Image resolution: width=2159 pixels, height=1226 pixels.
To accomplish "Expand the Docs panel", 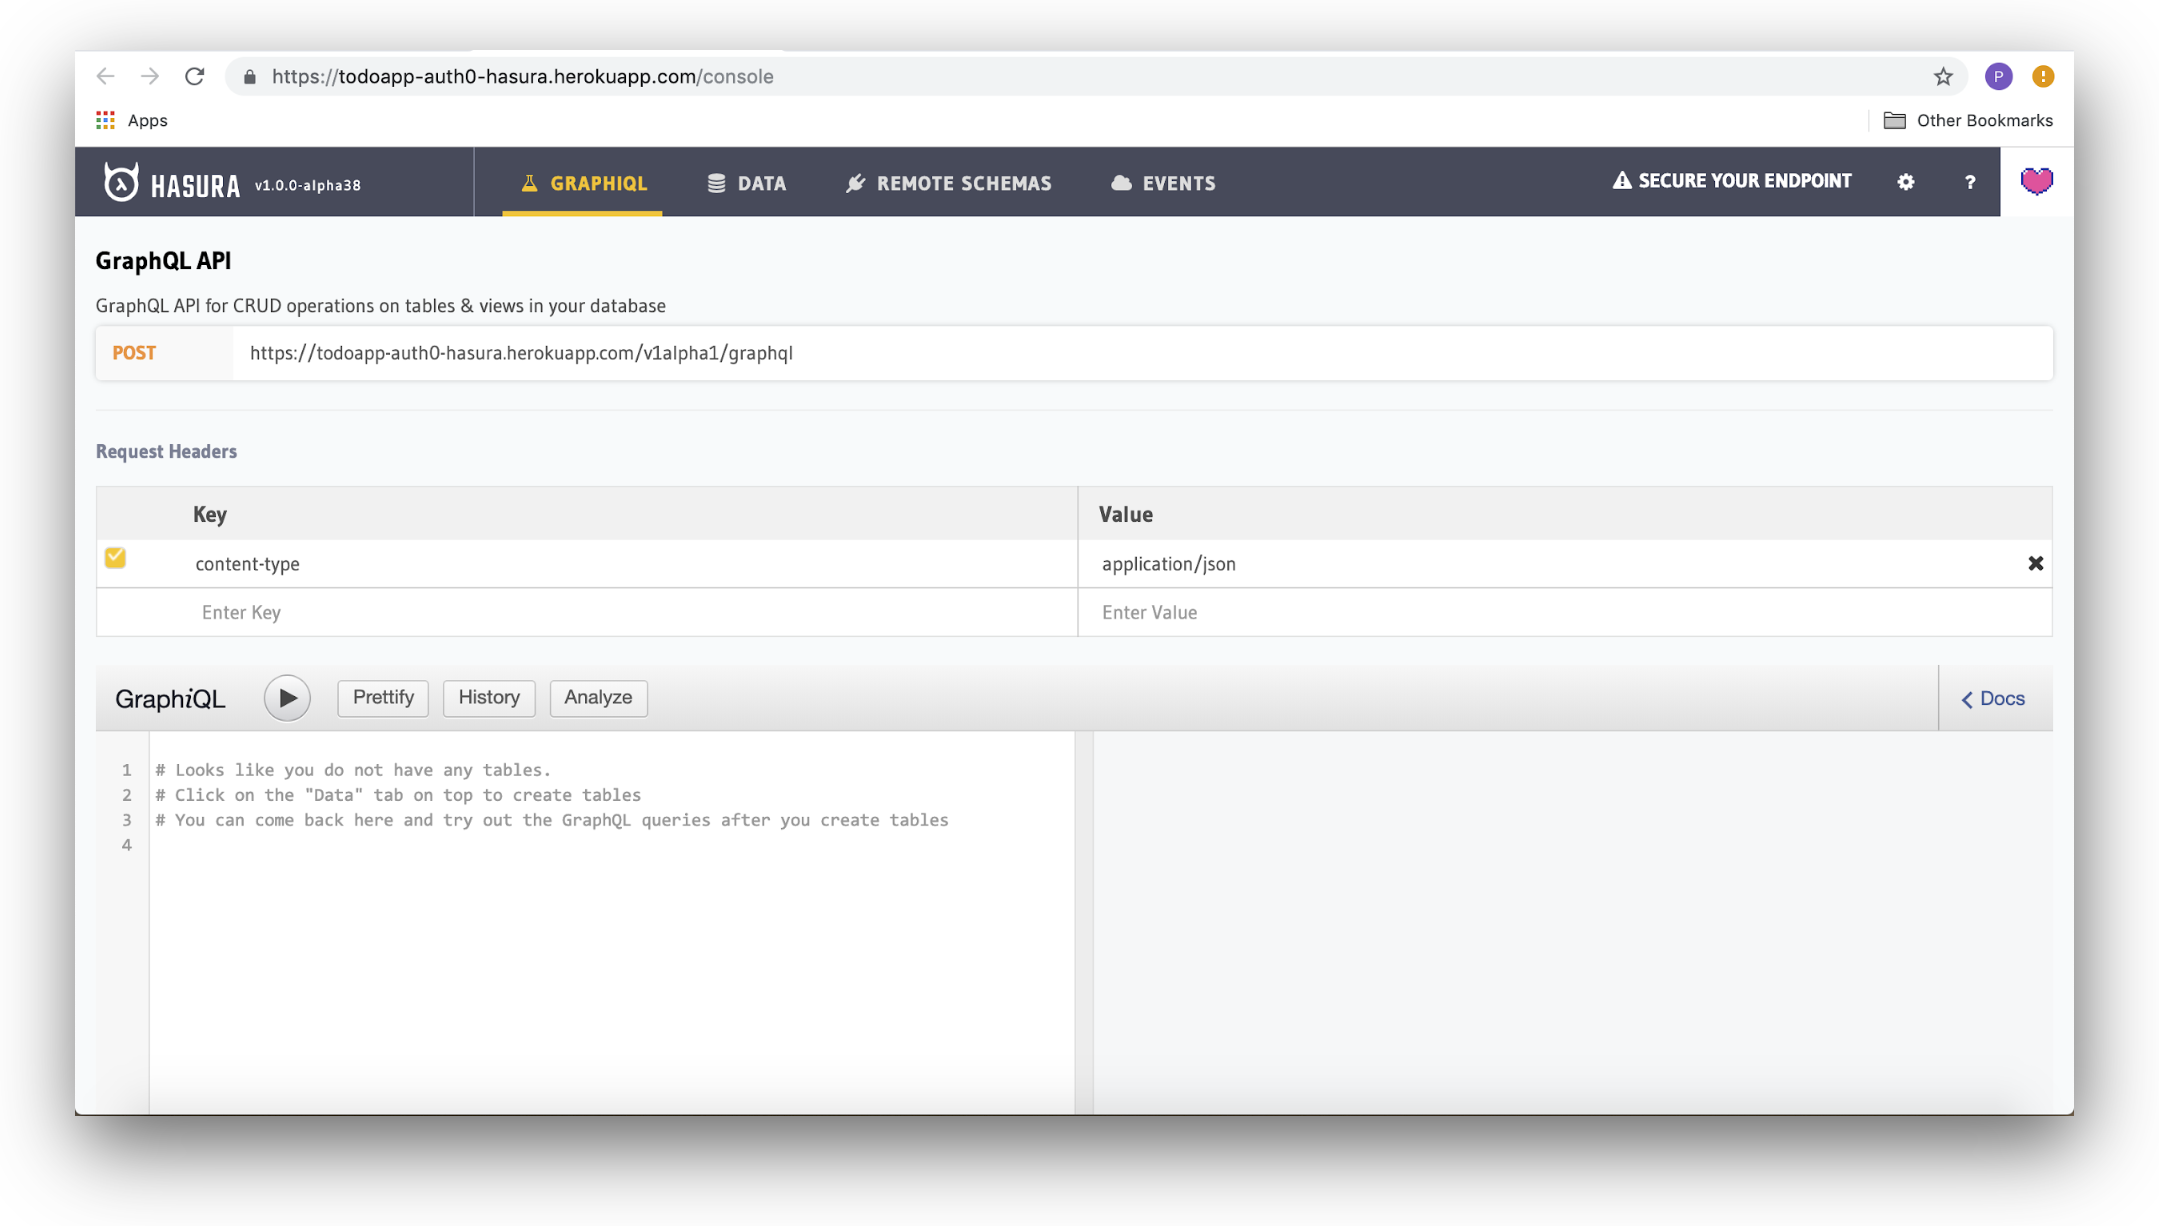I will pyautogui.click(x=1993, y=698).
